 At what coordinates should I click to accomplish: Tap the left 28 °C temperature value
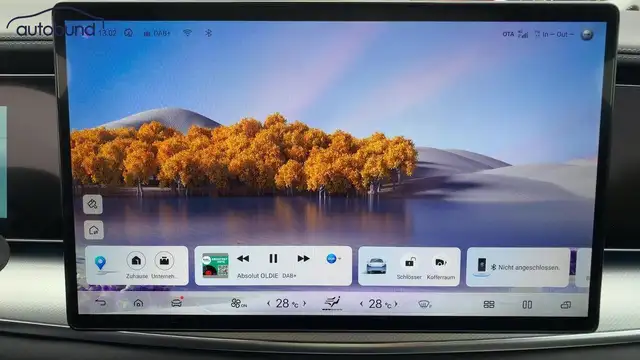[287, 303]
